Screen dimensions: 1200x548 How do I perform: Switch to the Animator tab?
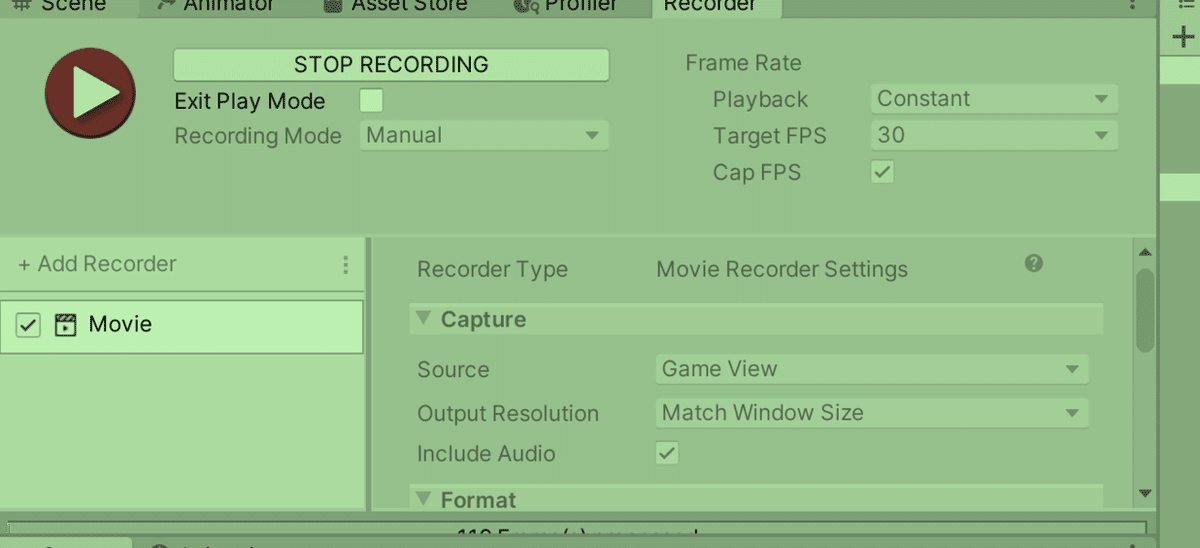(215, 6)
